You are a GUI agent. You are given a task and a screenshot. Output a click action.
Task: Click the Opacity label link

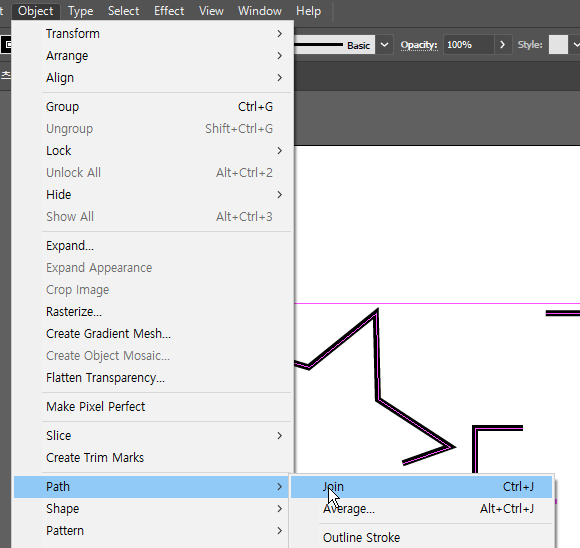point(419,45)
